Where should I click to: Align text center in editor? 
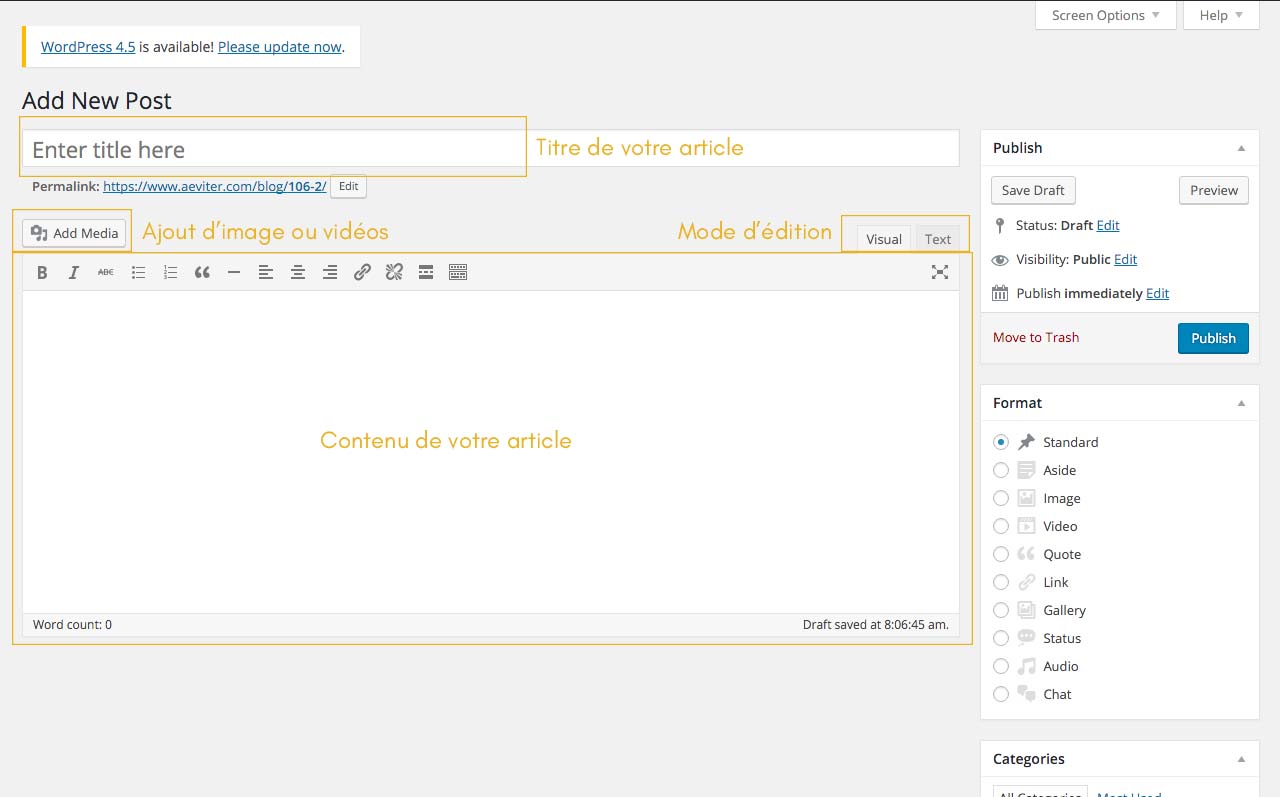click(298, 272)
